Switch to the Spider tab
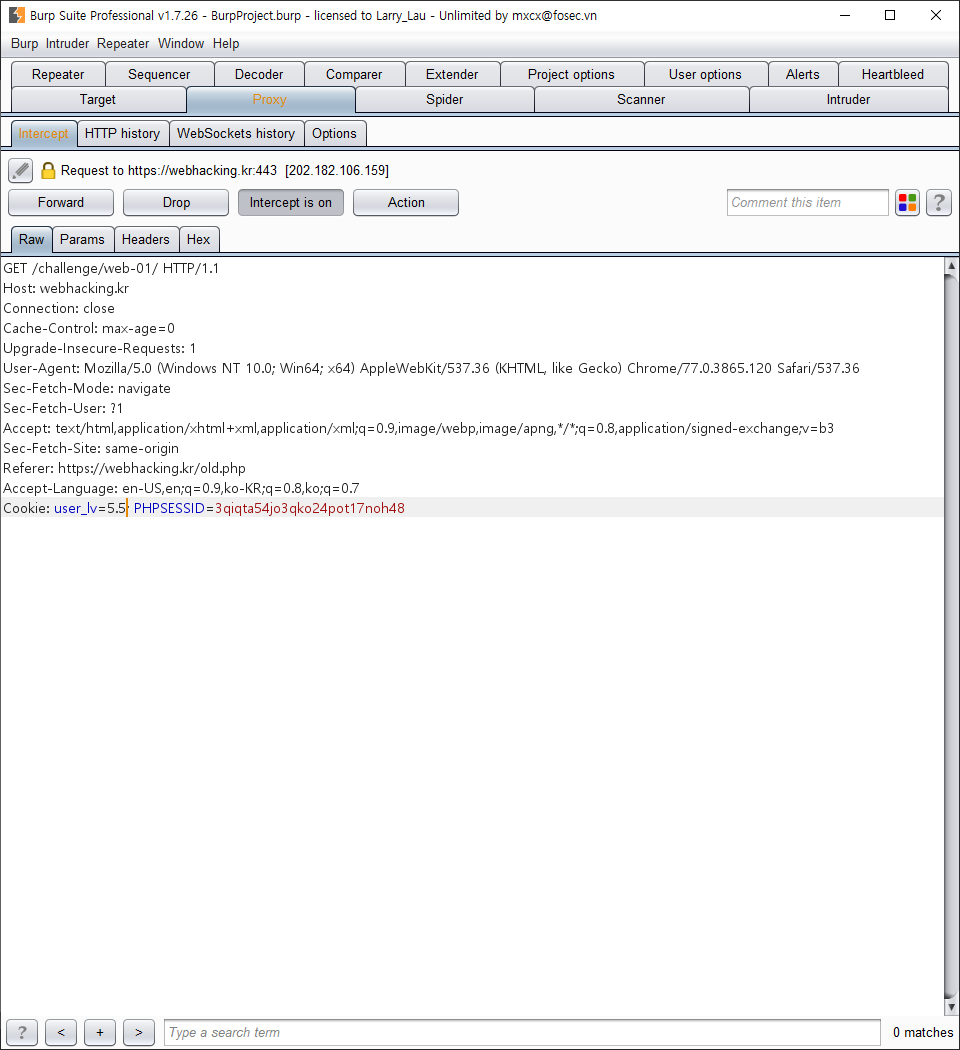 coord(445,99)
